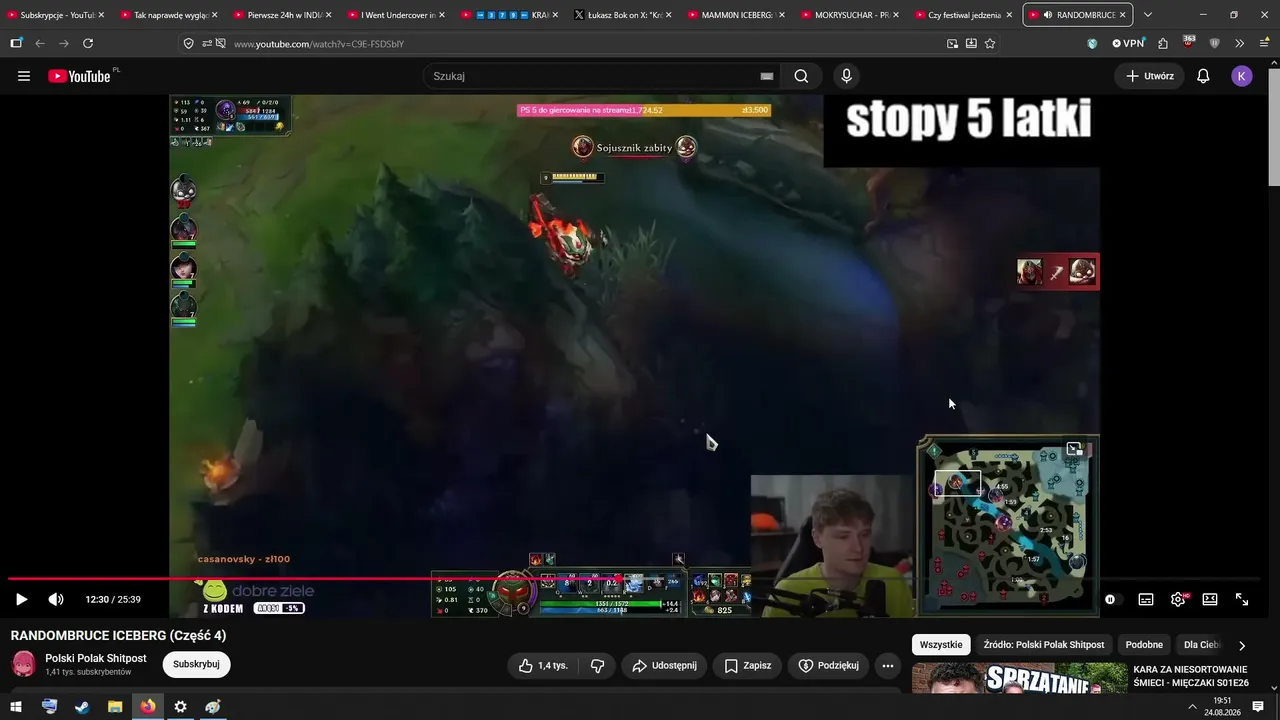Select the Podobne filter chip
Image resolution: width=1280 pixels, height=720 pixels.
1144,645
